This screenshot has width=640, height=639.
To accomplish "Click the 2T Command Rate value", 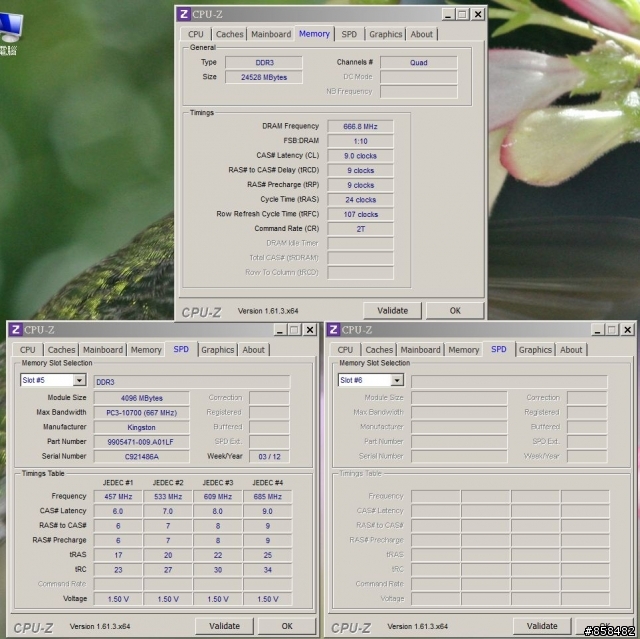I will [360, 229].
